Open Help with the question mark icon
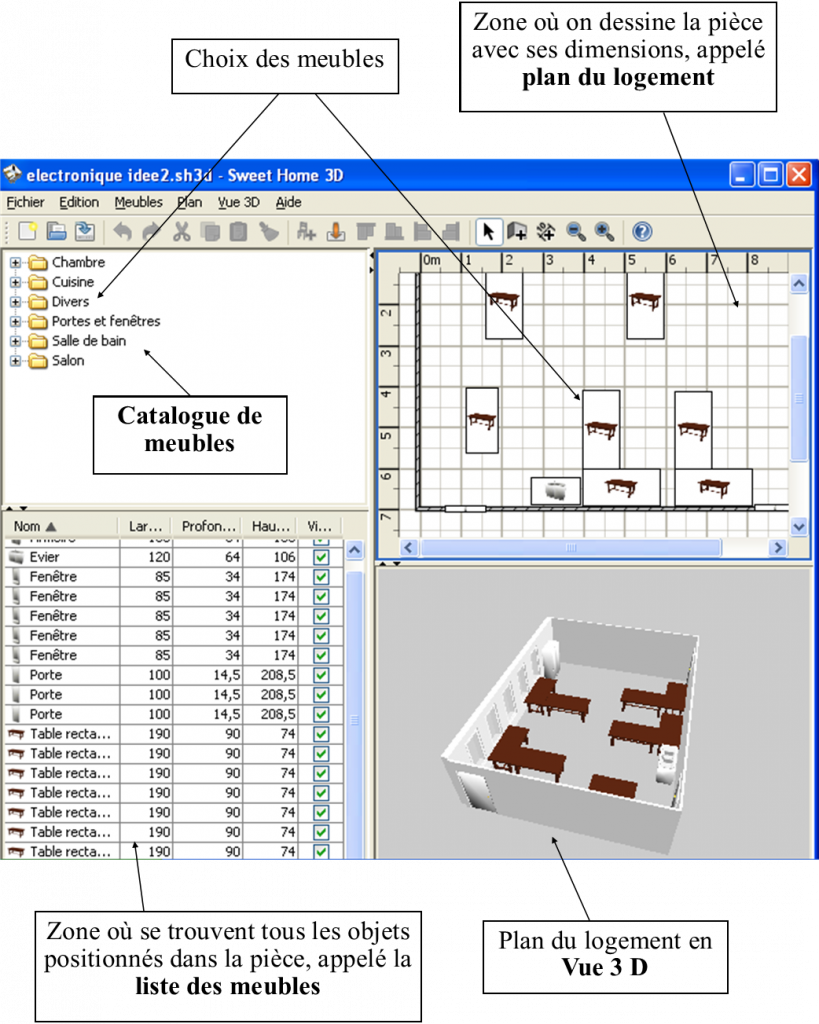Viewport: 819px width, 1024px height. click(642, 232)
